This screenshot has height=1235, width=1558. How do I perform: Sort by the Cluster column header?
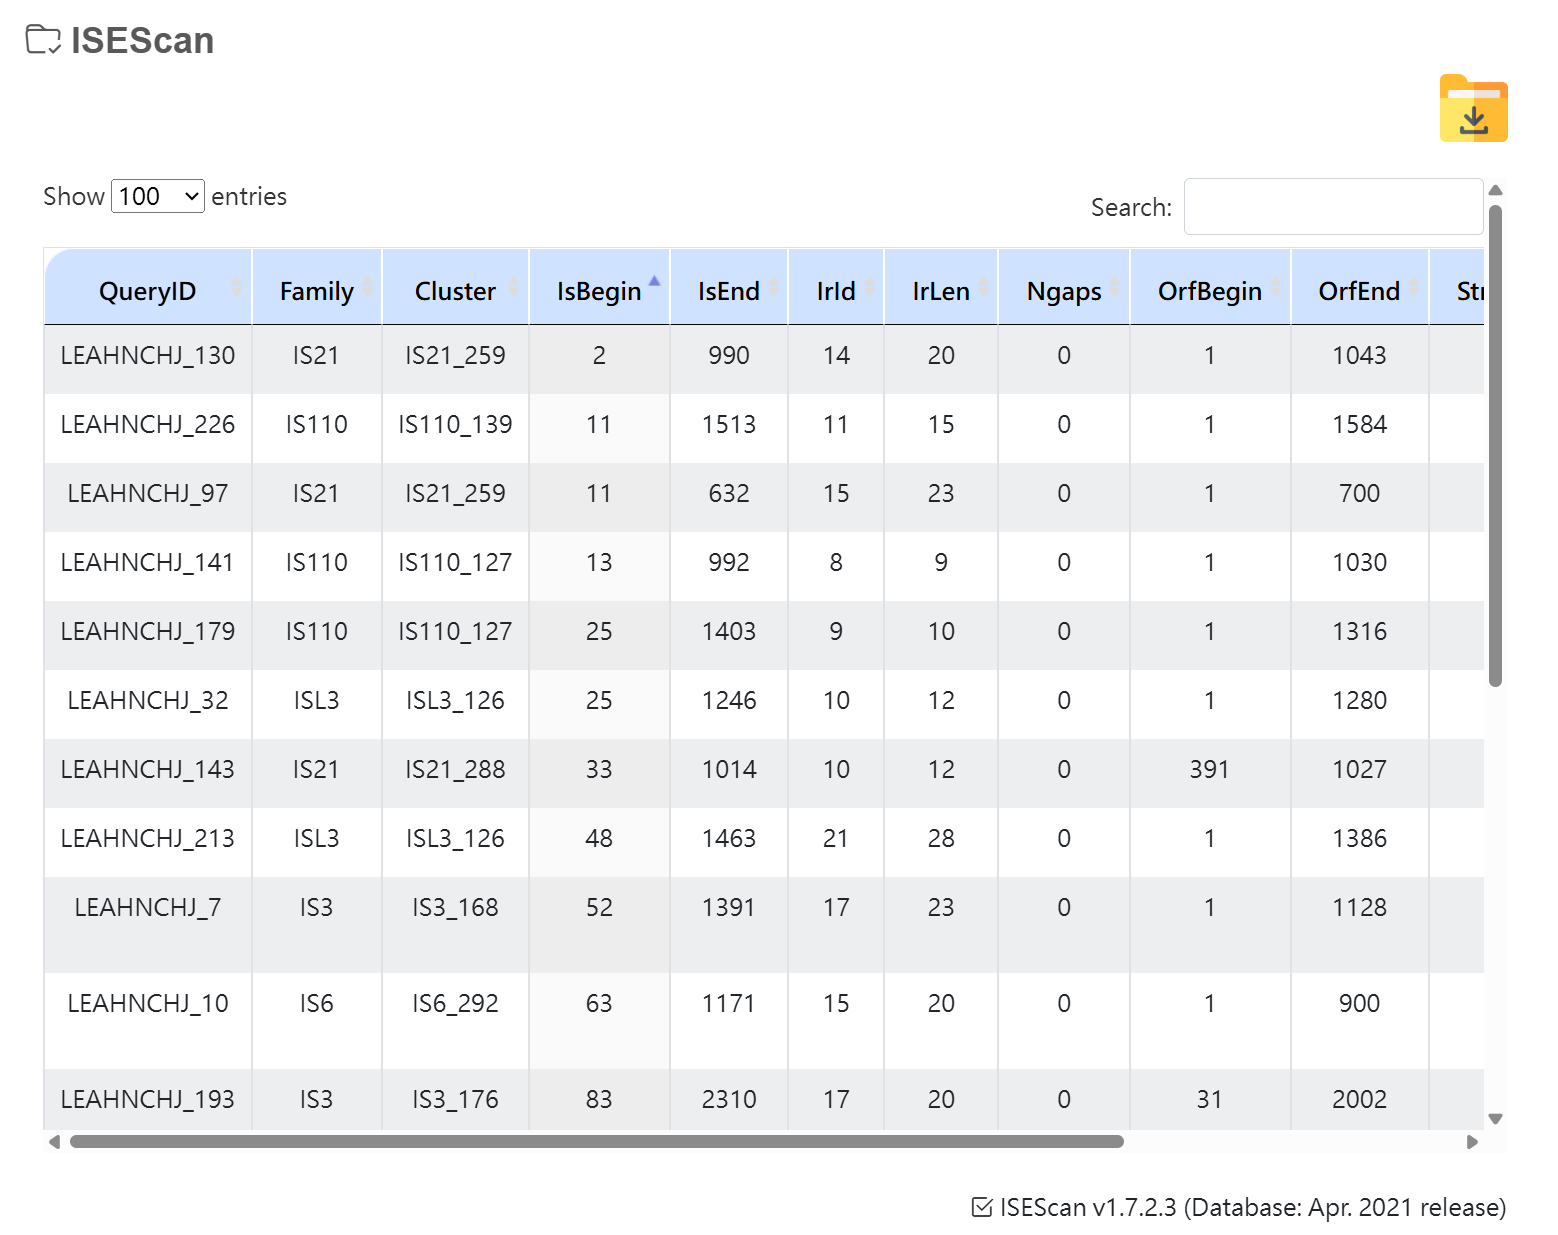pyautogui.click(x=455, y=291)
